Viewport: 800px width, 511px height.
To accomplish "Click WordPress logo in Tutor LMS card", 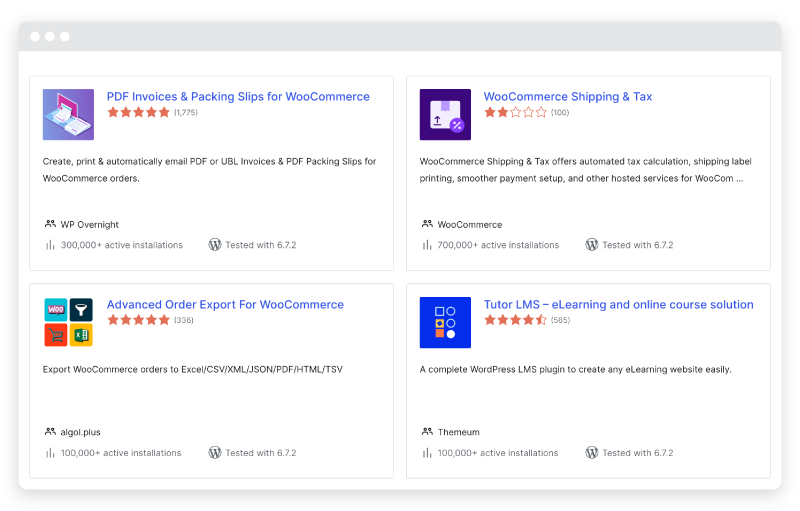I will [592, 452].
